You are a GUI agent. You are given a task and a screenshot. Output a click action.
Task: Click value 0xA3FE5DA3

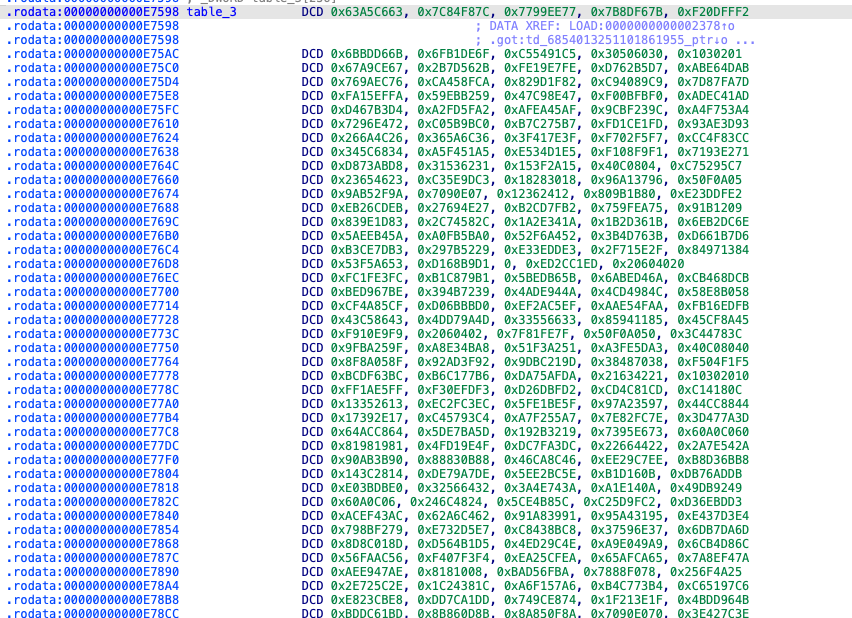pos(627,348)
